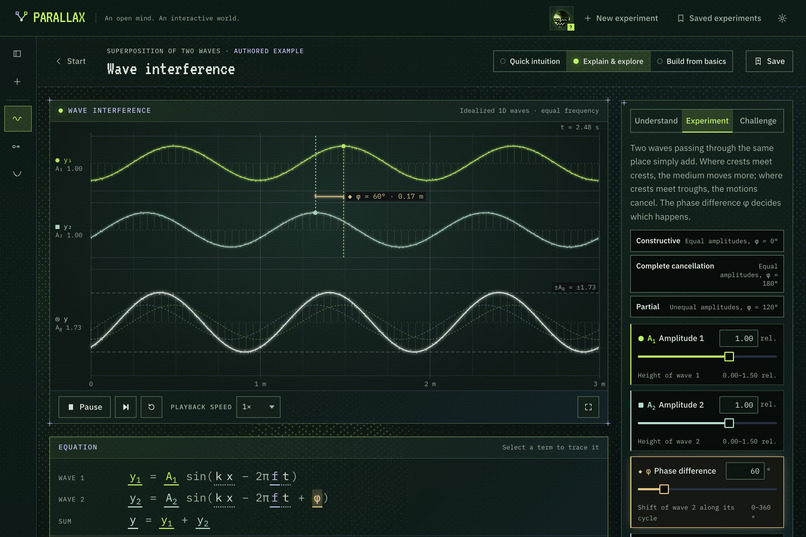Click the φ = 60° phase label on graph
806x537 pixels.
386,196
